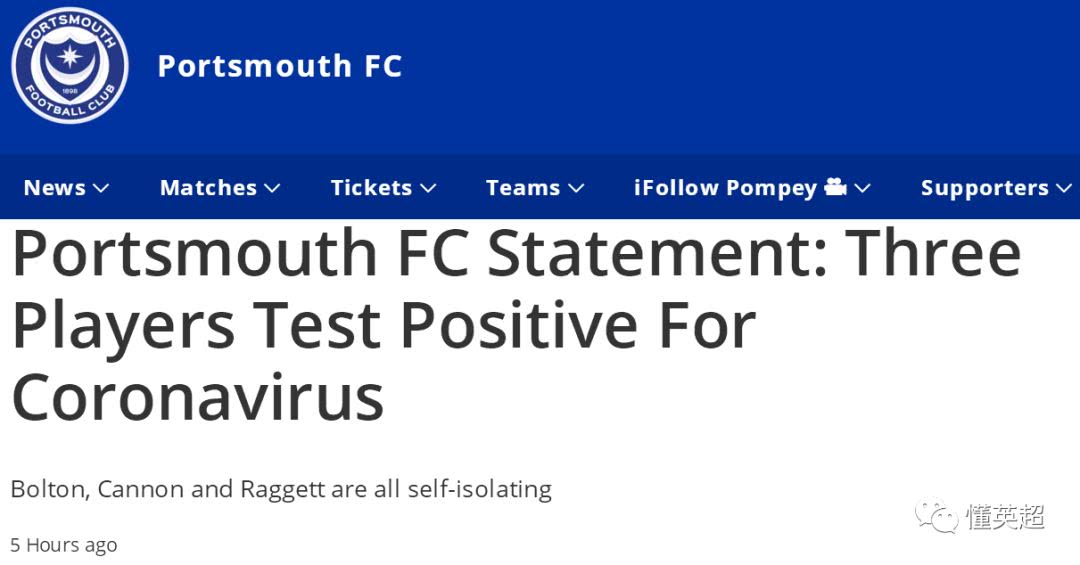Open the iFollow Pompey menu item
This screenshot has height=565, width=1080.
point(725,188)
